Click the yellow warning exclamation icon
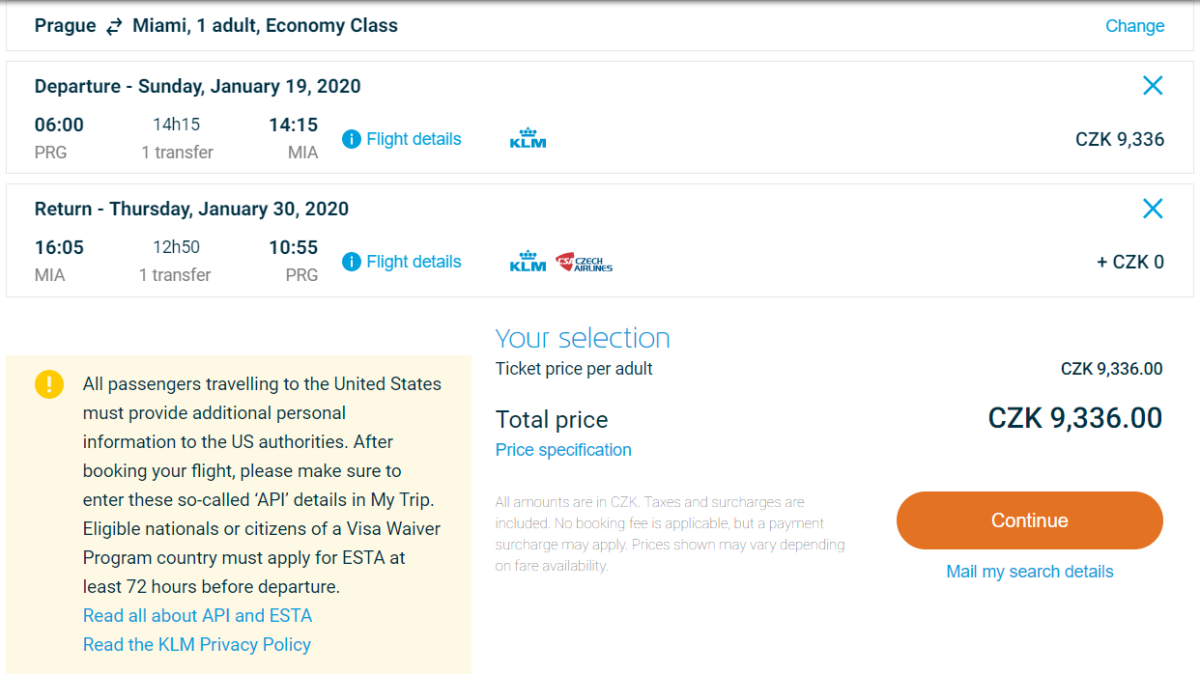 pos(49,384)
